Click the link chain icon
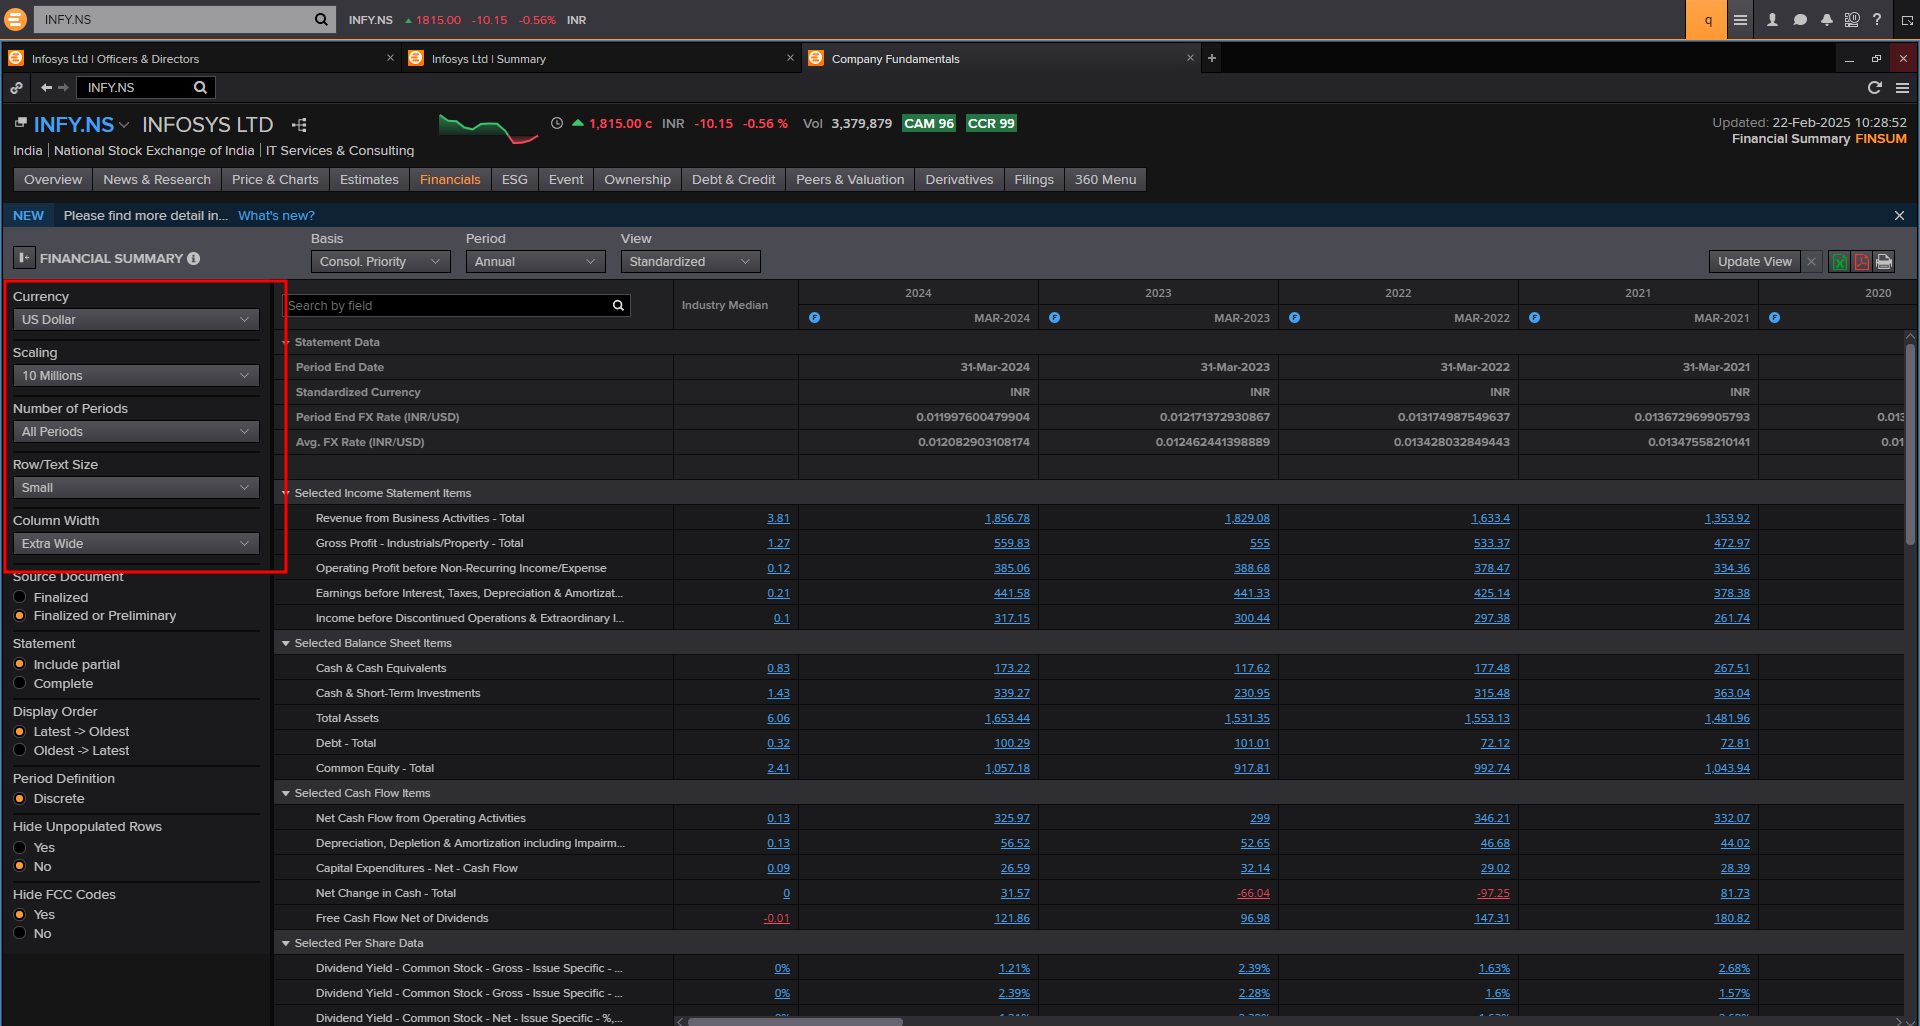The width and height of the screenshot is (1920, 1026). tap(16, 88)
